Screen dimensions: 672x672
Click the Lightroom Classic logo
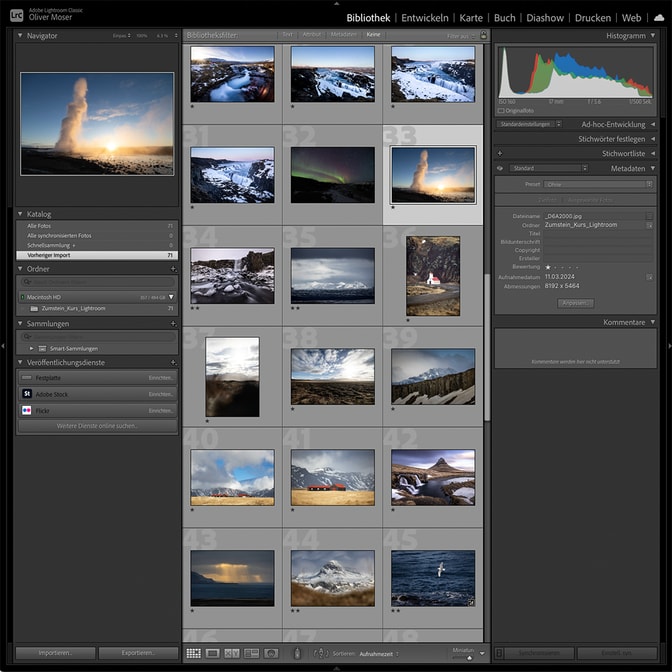coord(16,15)
